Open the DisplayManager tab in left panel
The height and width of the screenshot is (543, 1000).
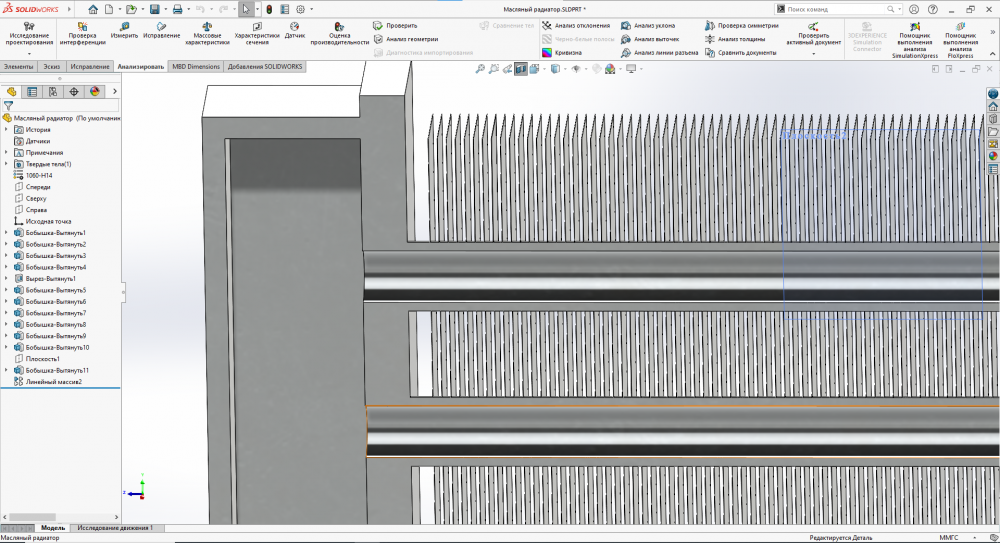click(95, 91)
